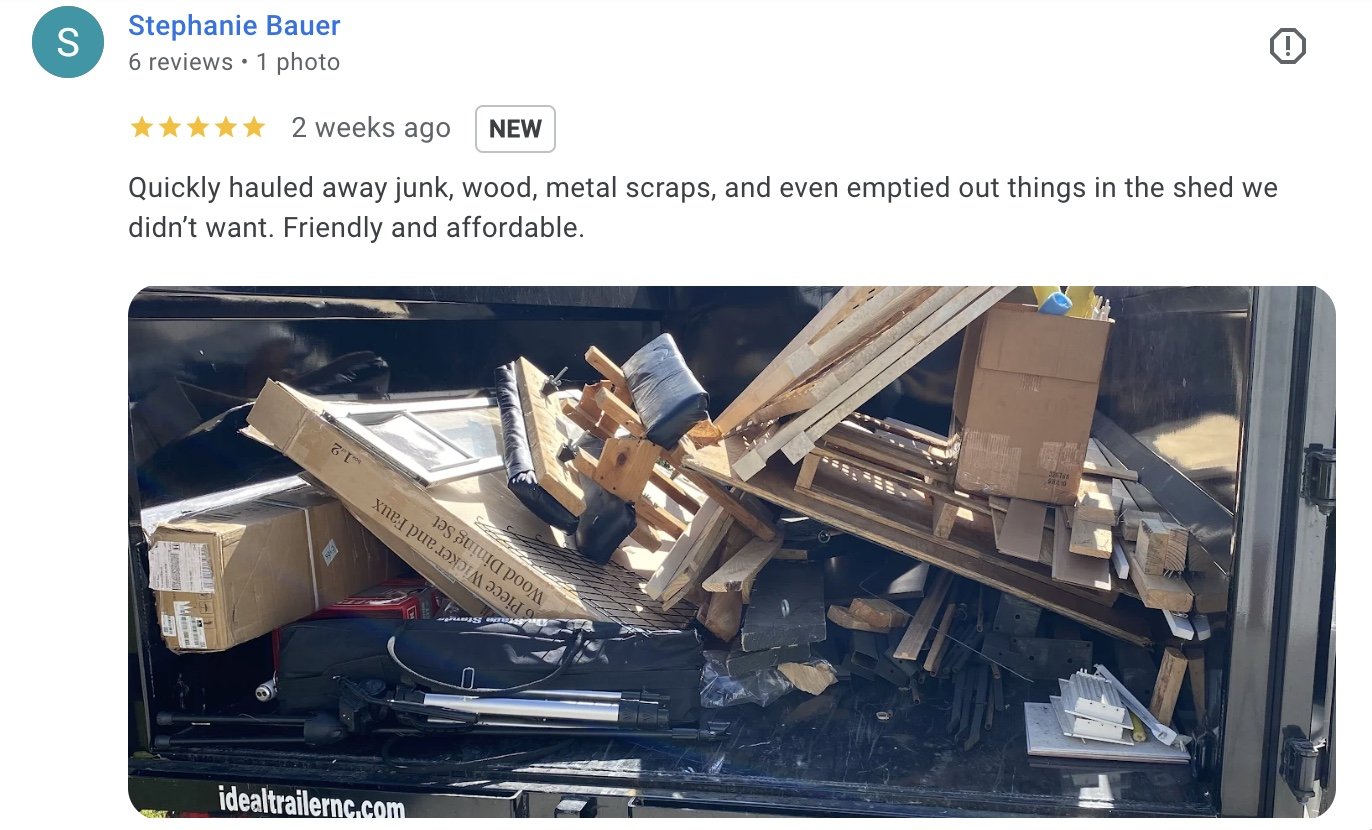This screenshot has width=1372, height=830.
Task: Click the upright cardboard box in the photo
Action: coord(1032,401)
